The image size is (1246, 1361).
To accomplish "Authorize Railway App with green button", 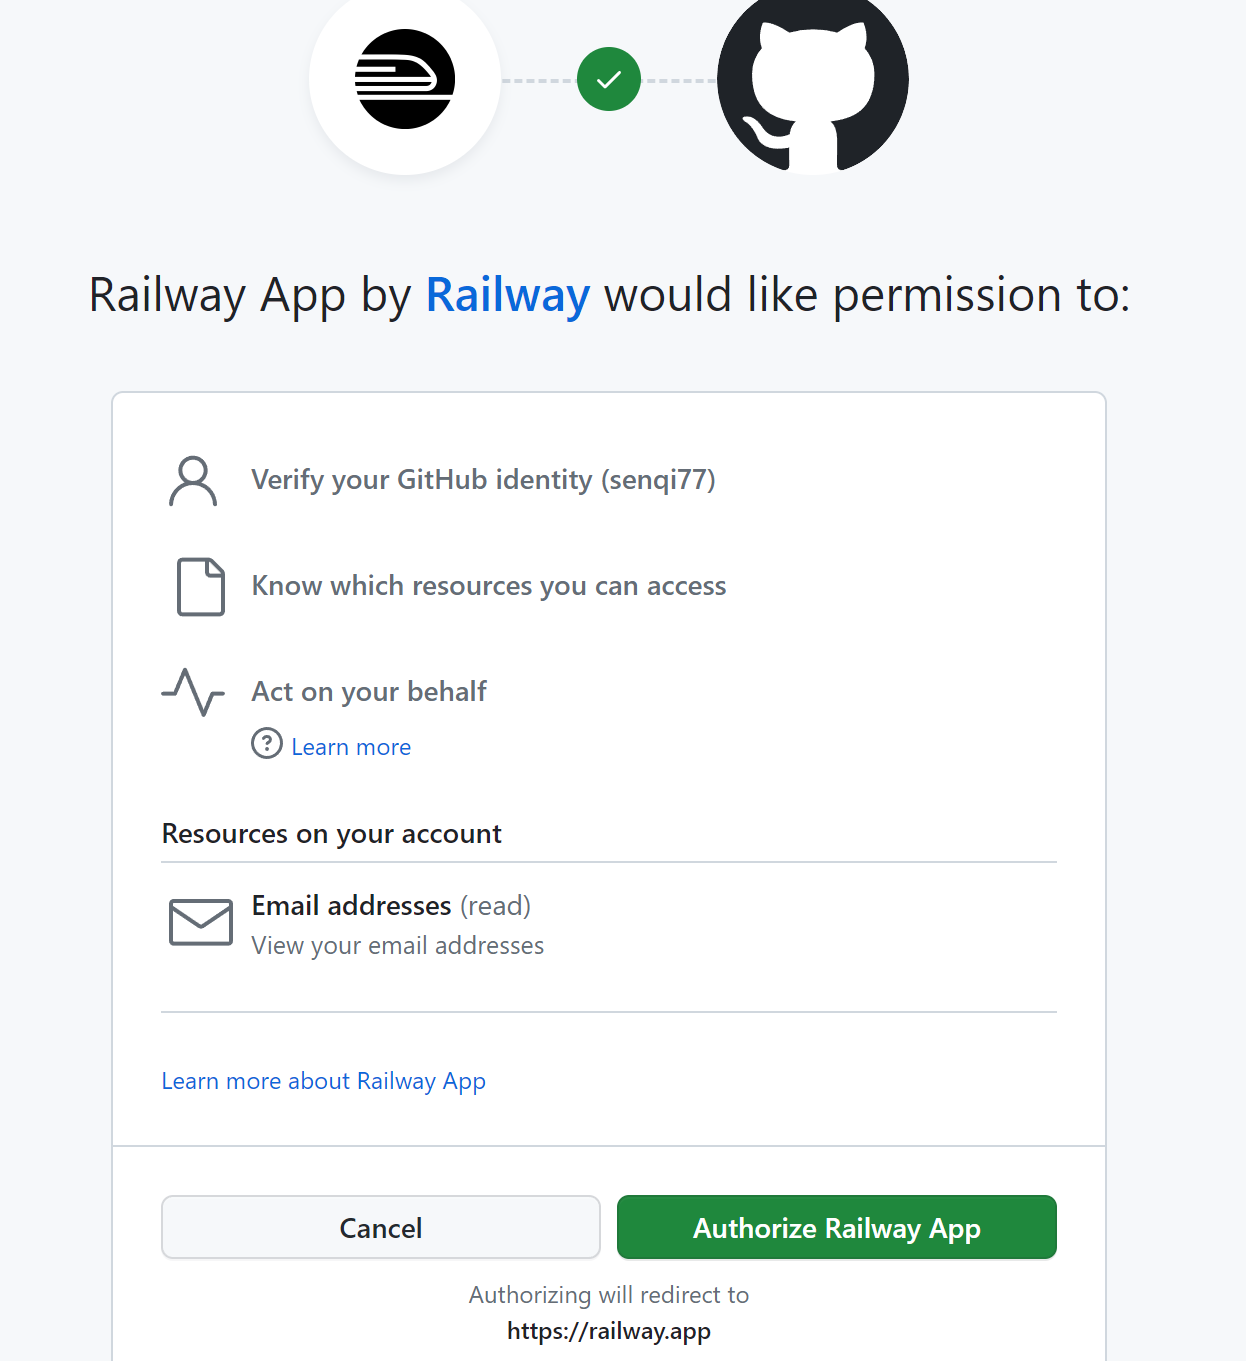I will [x=837, y=1227].
